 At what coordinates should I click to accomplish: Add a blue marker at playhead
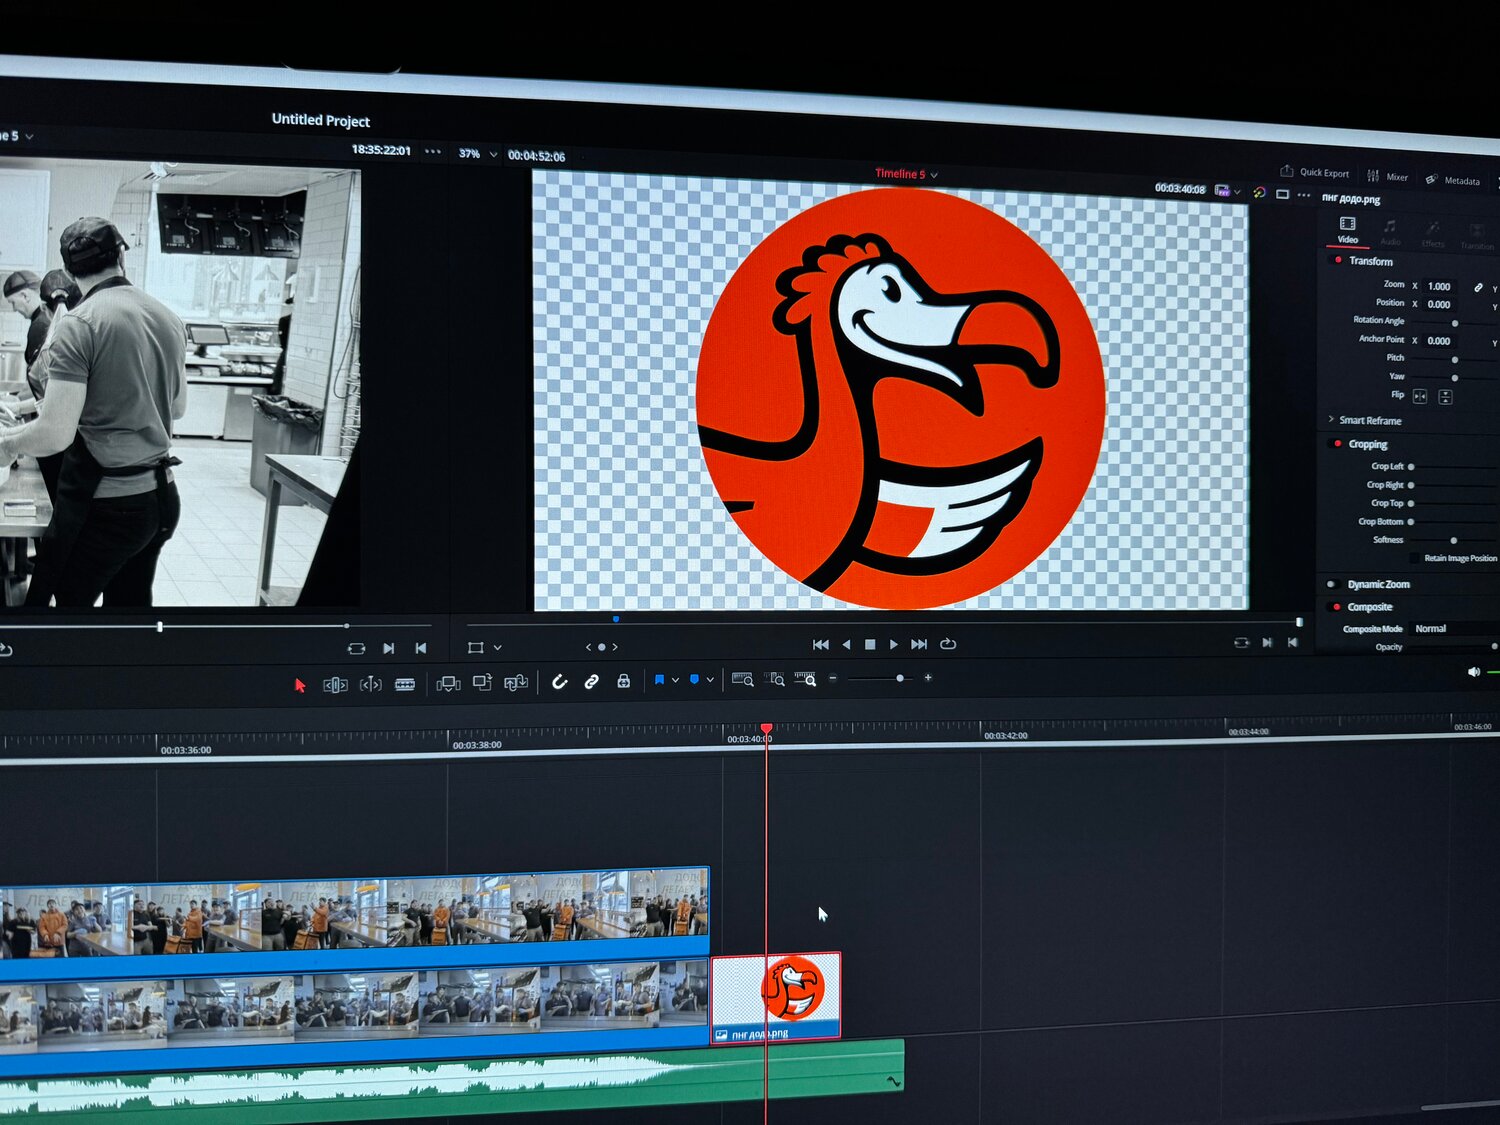pyautogui.click(x=695, y=680)
